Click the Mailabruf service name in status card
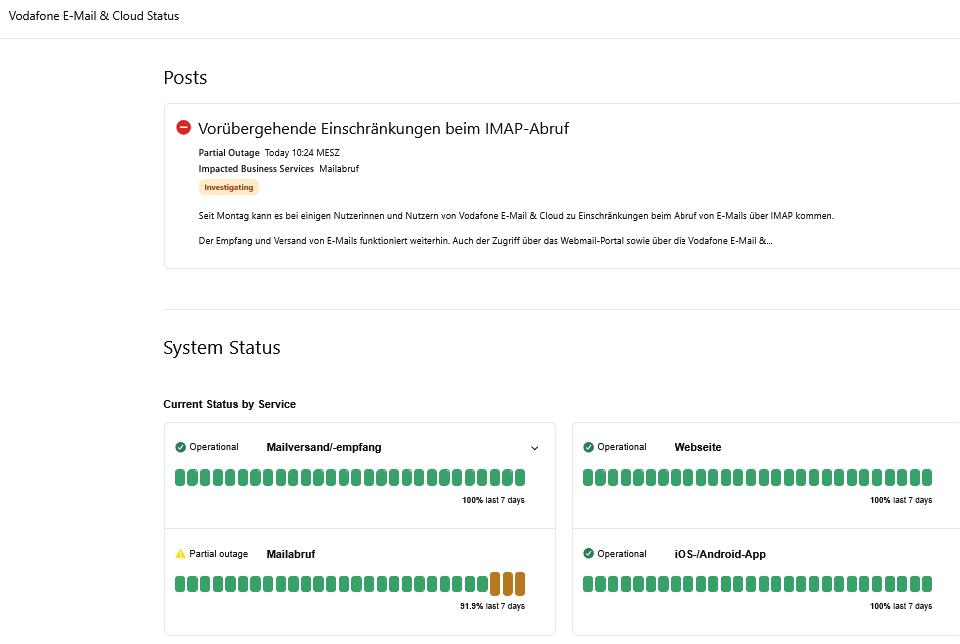The image size is (960, 644). (x=291, y=554)
